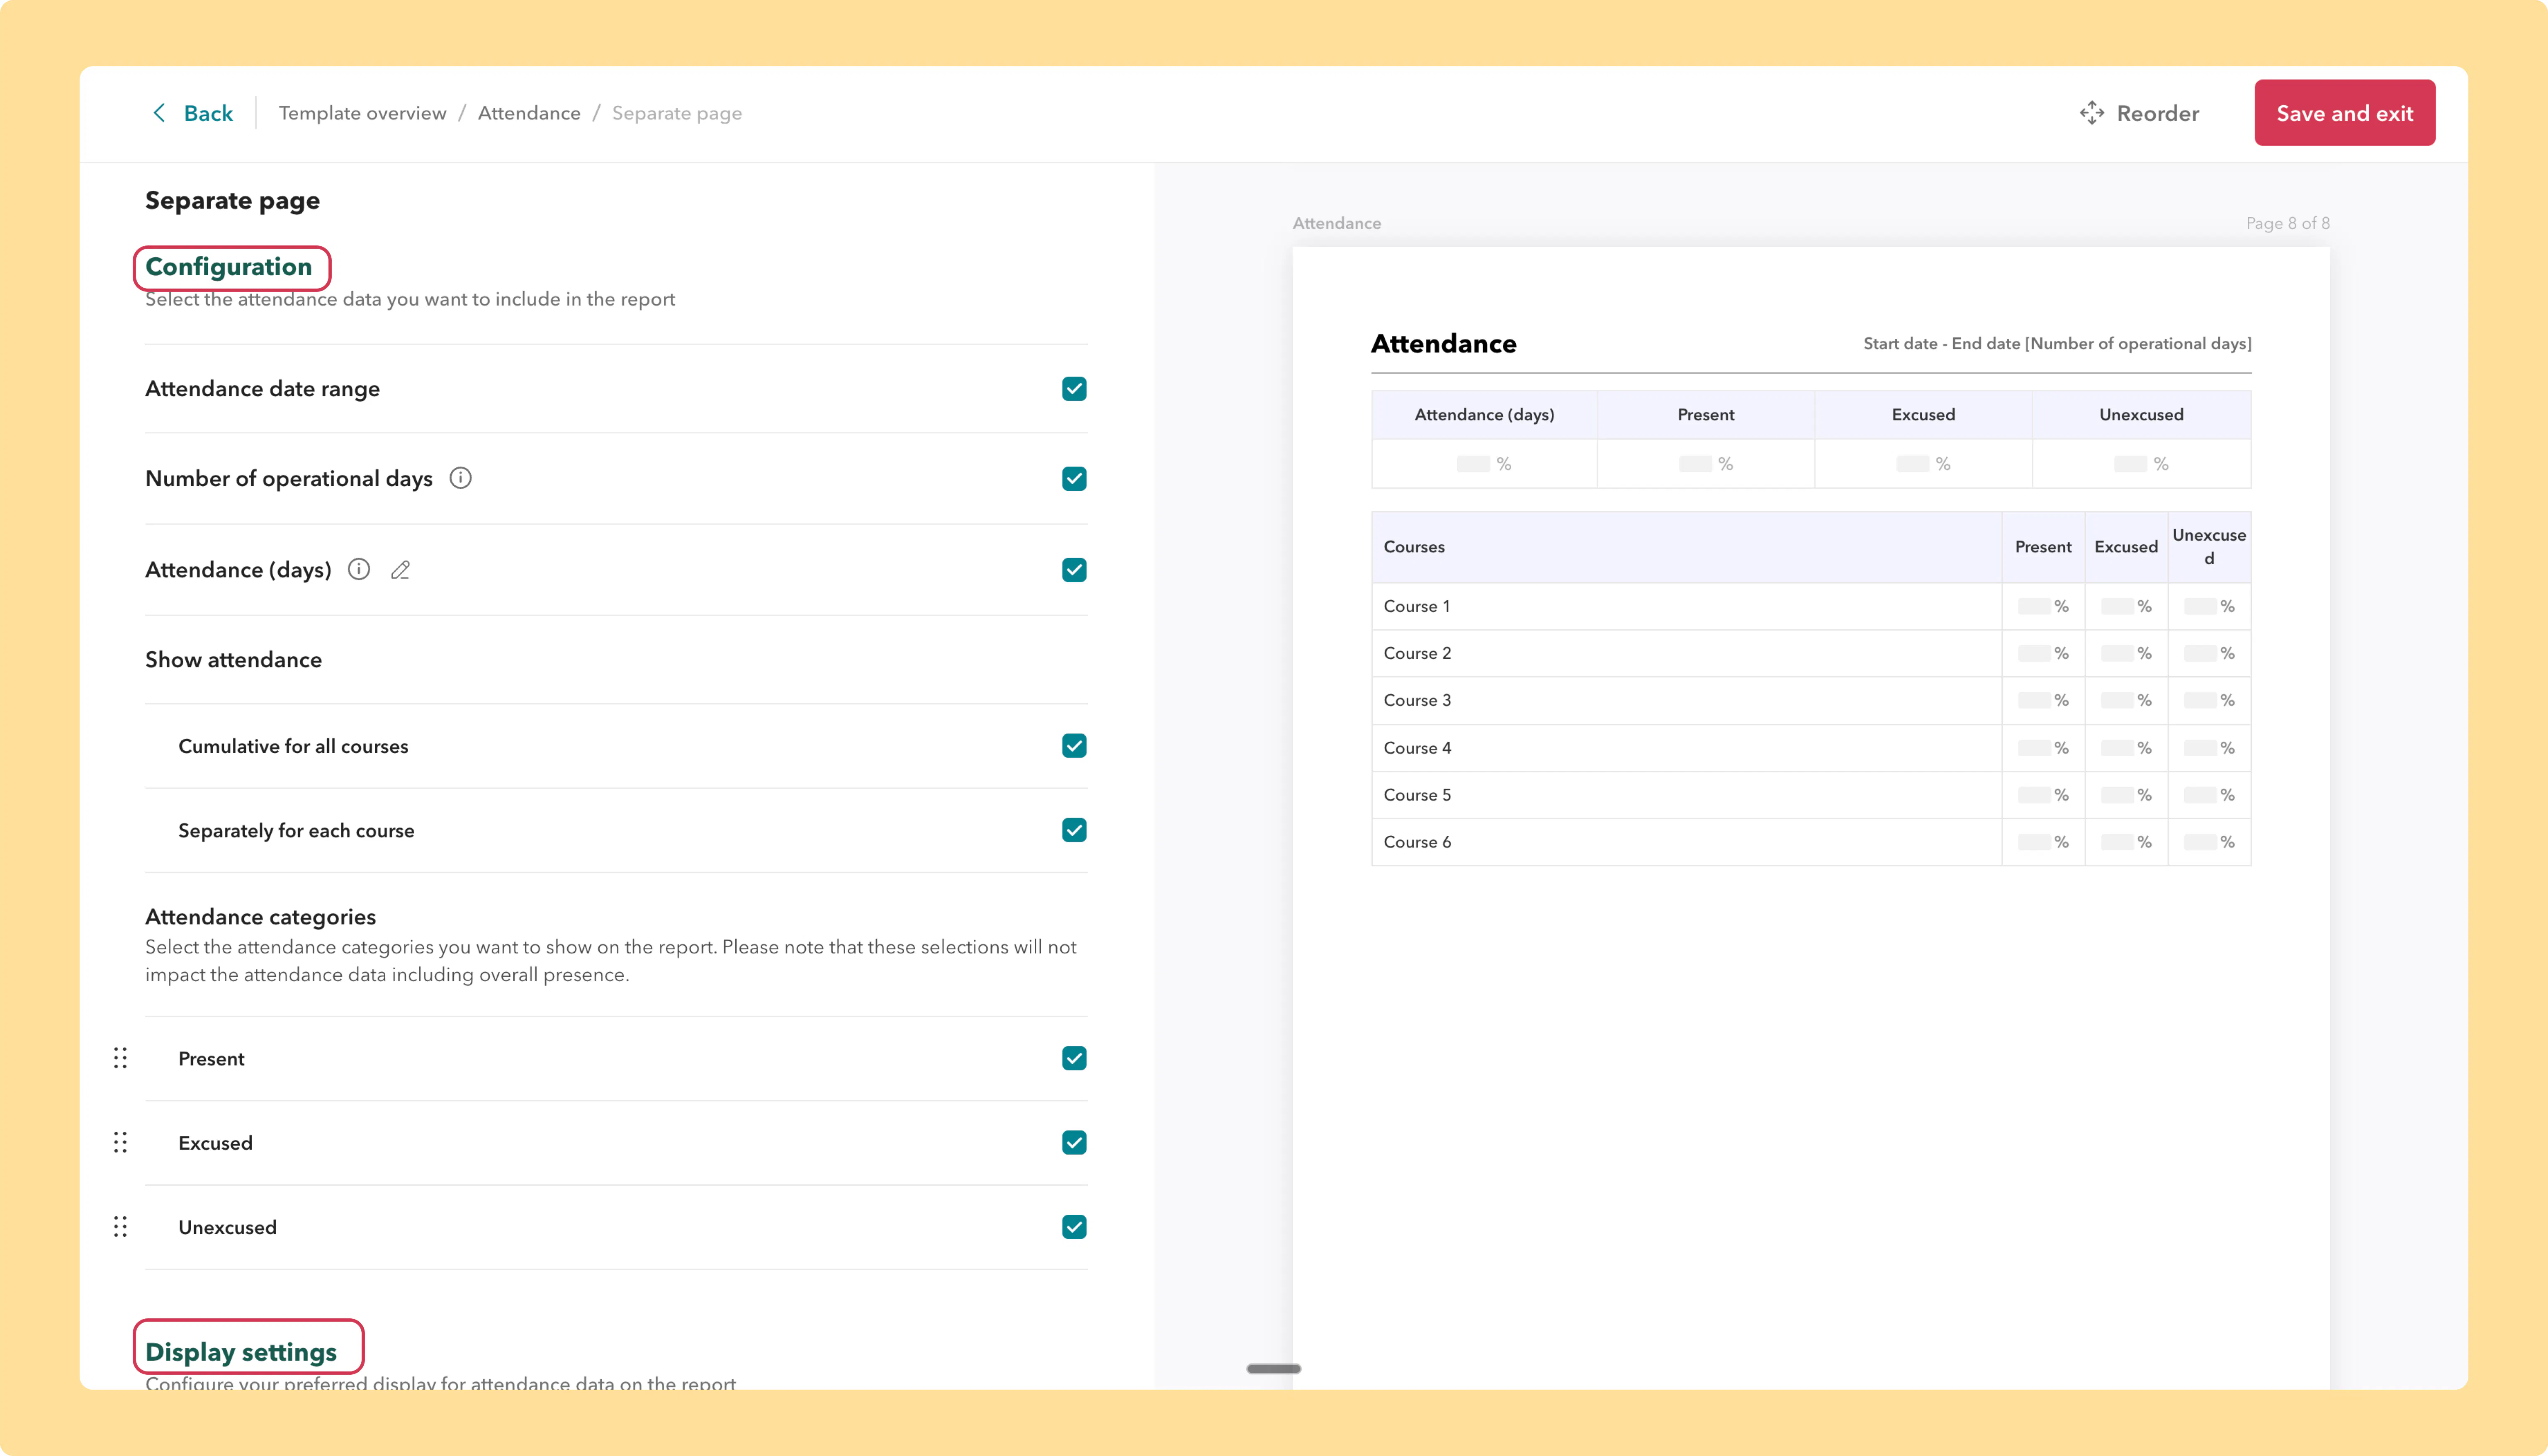Screen dimensions: 2548x1456
Task: Click the Show attendance label
Action: point(233,660)
